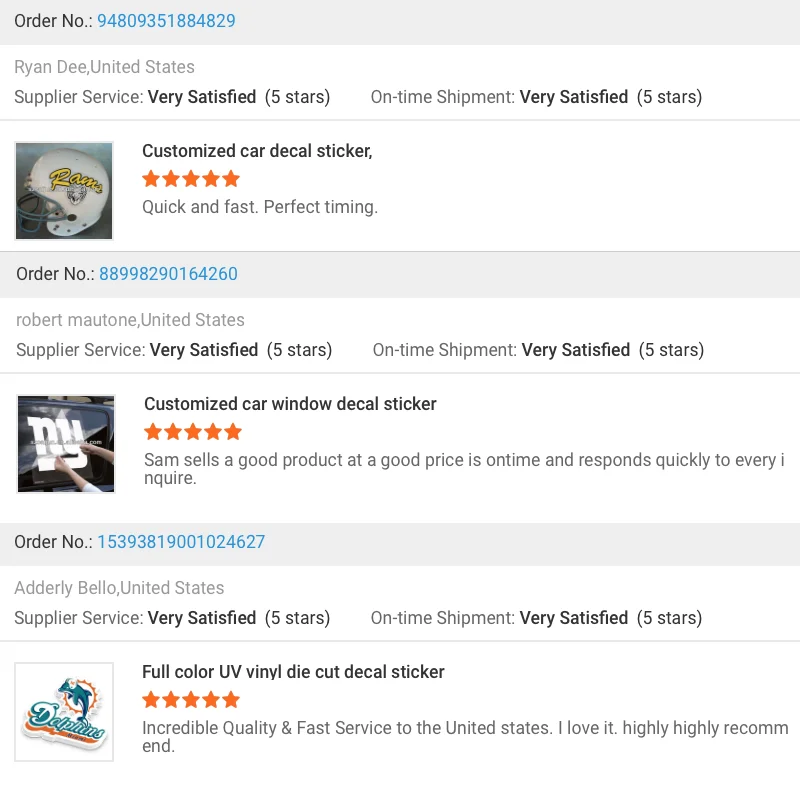The image size is (800, 800).
Task: Click the Rams helmet product thumbnail
Action: (x=64, y=191)
